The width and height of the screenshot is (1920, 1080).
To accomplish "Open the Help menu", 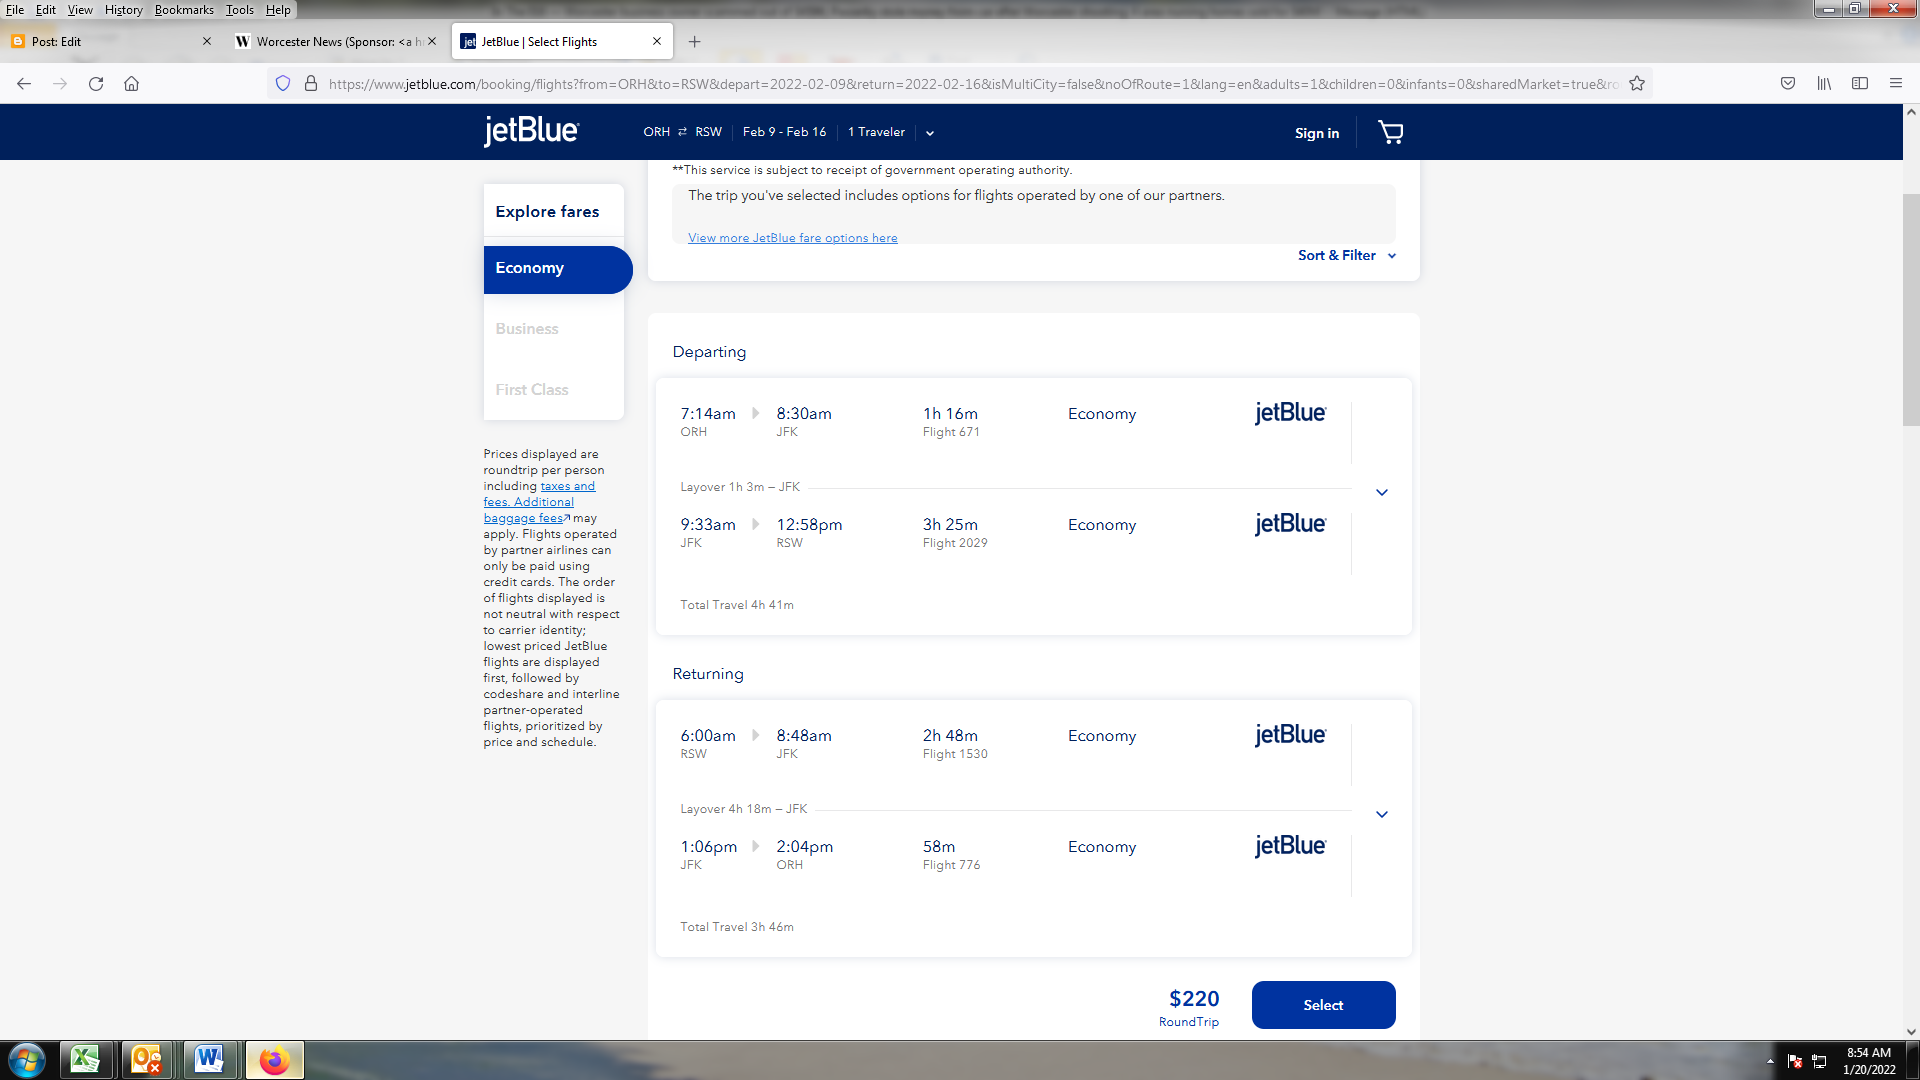I will pos(278,10).
